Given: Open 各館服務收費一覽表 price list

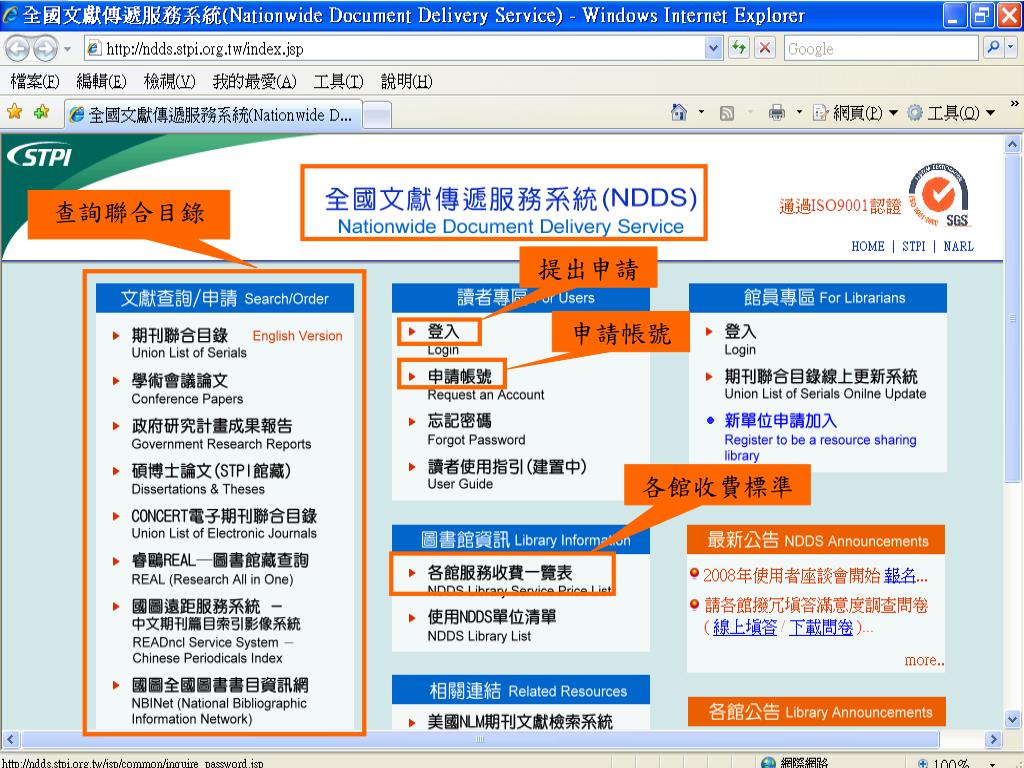Looking at the screenshot, I should (x=500, y=573).
